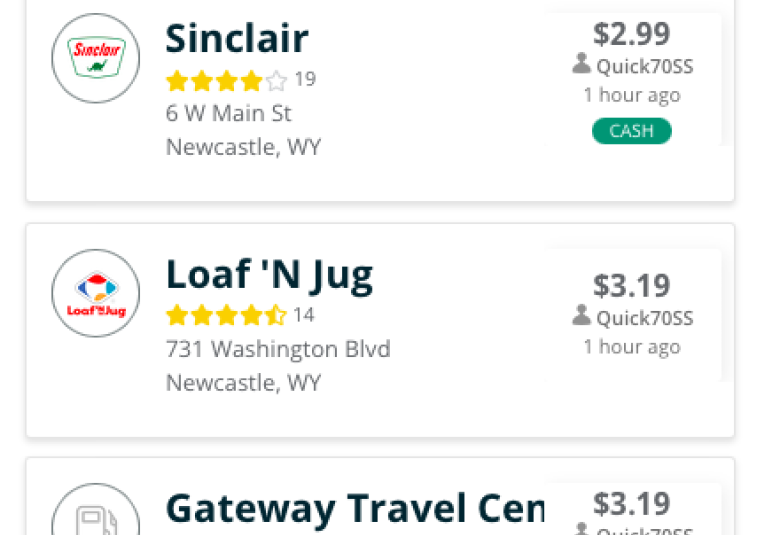Image resolution: width=780 pixels, height=535 pixels.
Task: Click the Loaf 'N Jug logo
Action: point(96,293)
